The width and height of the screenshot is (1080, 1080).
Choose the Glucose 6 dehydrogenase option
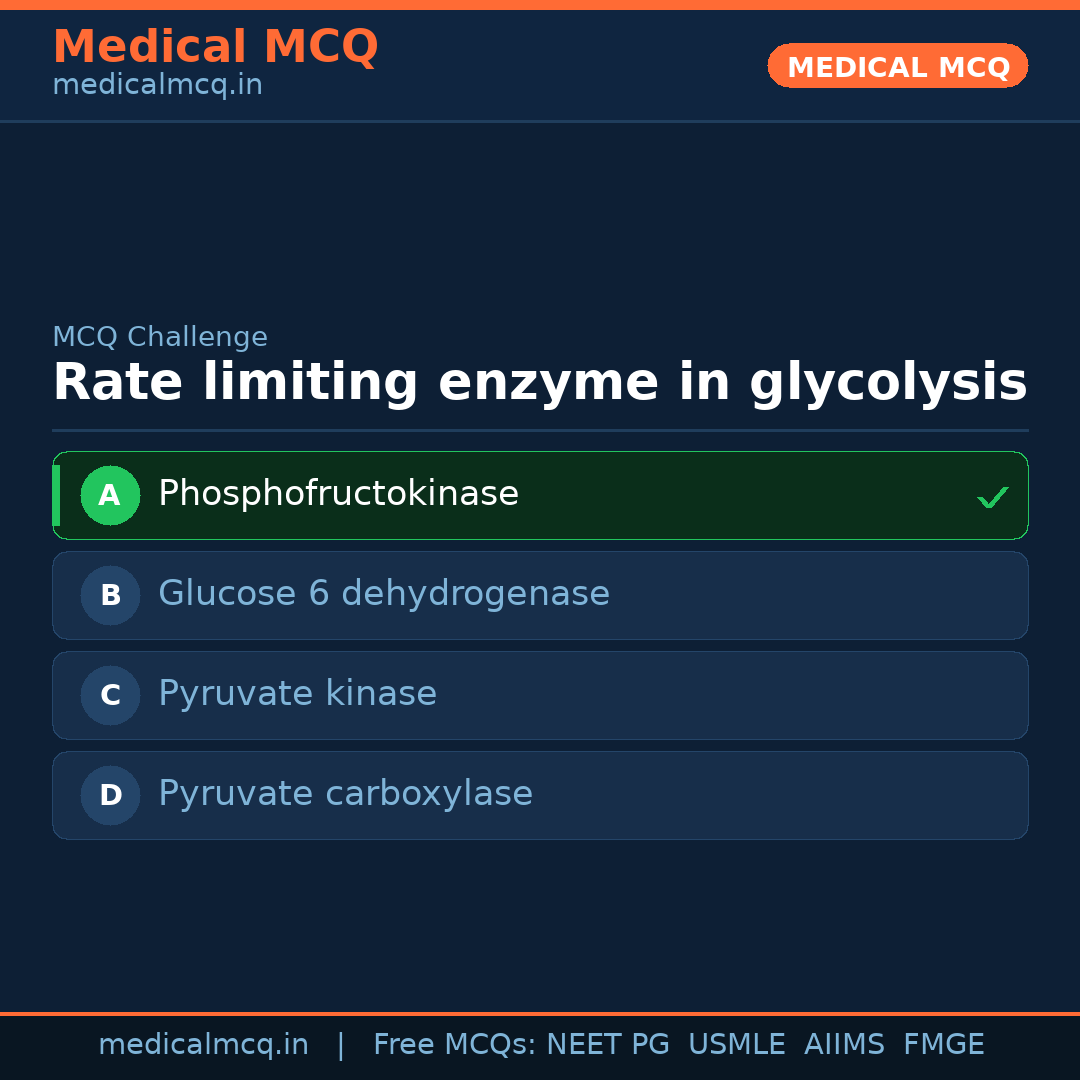pos(384,594)
